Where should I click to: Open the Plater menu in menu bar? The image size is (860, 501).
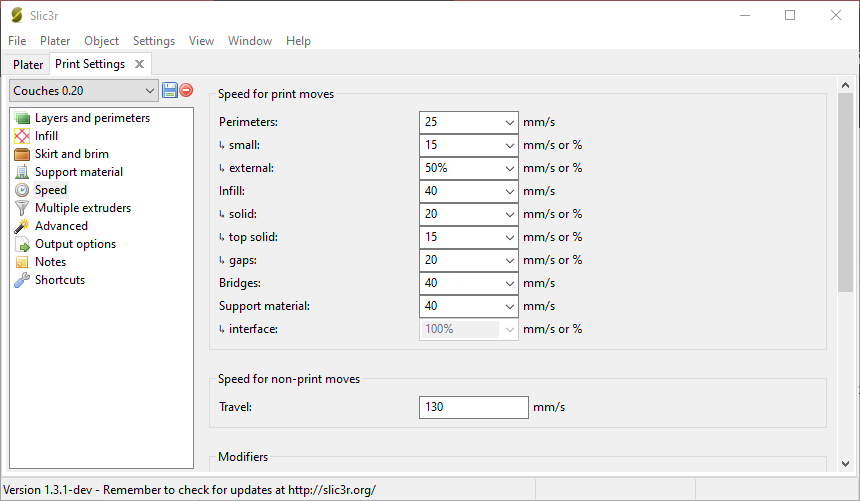tap(55, 41)
